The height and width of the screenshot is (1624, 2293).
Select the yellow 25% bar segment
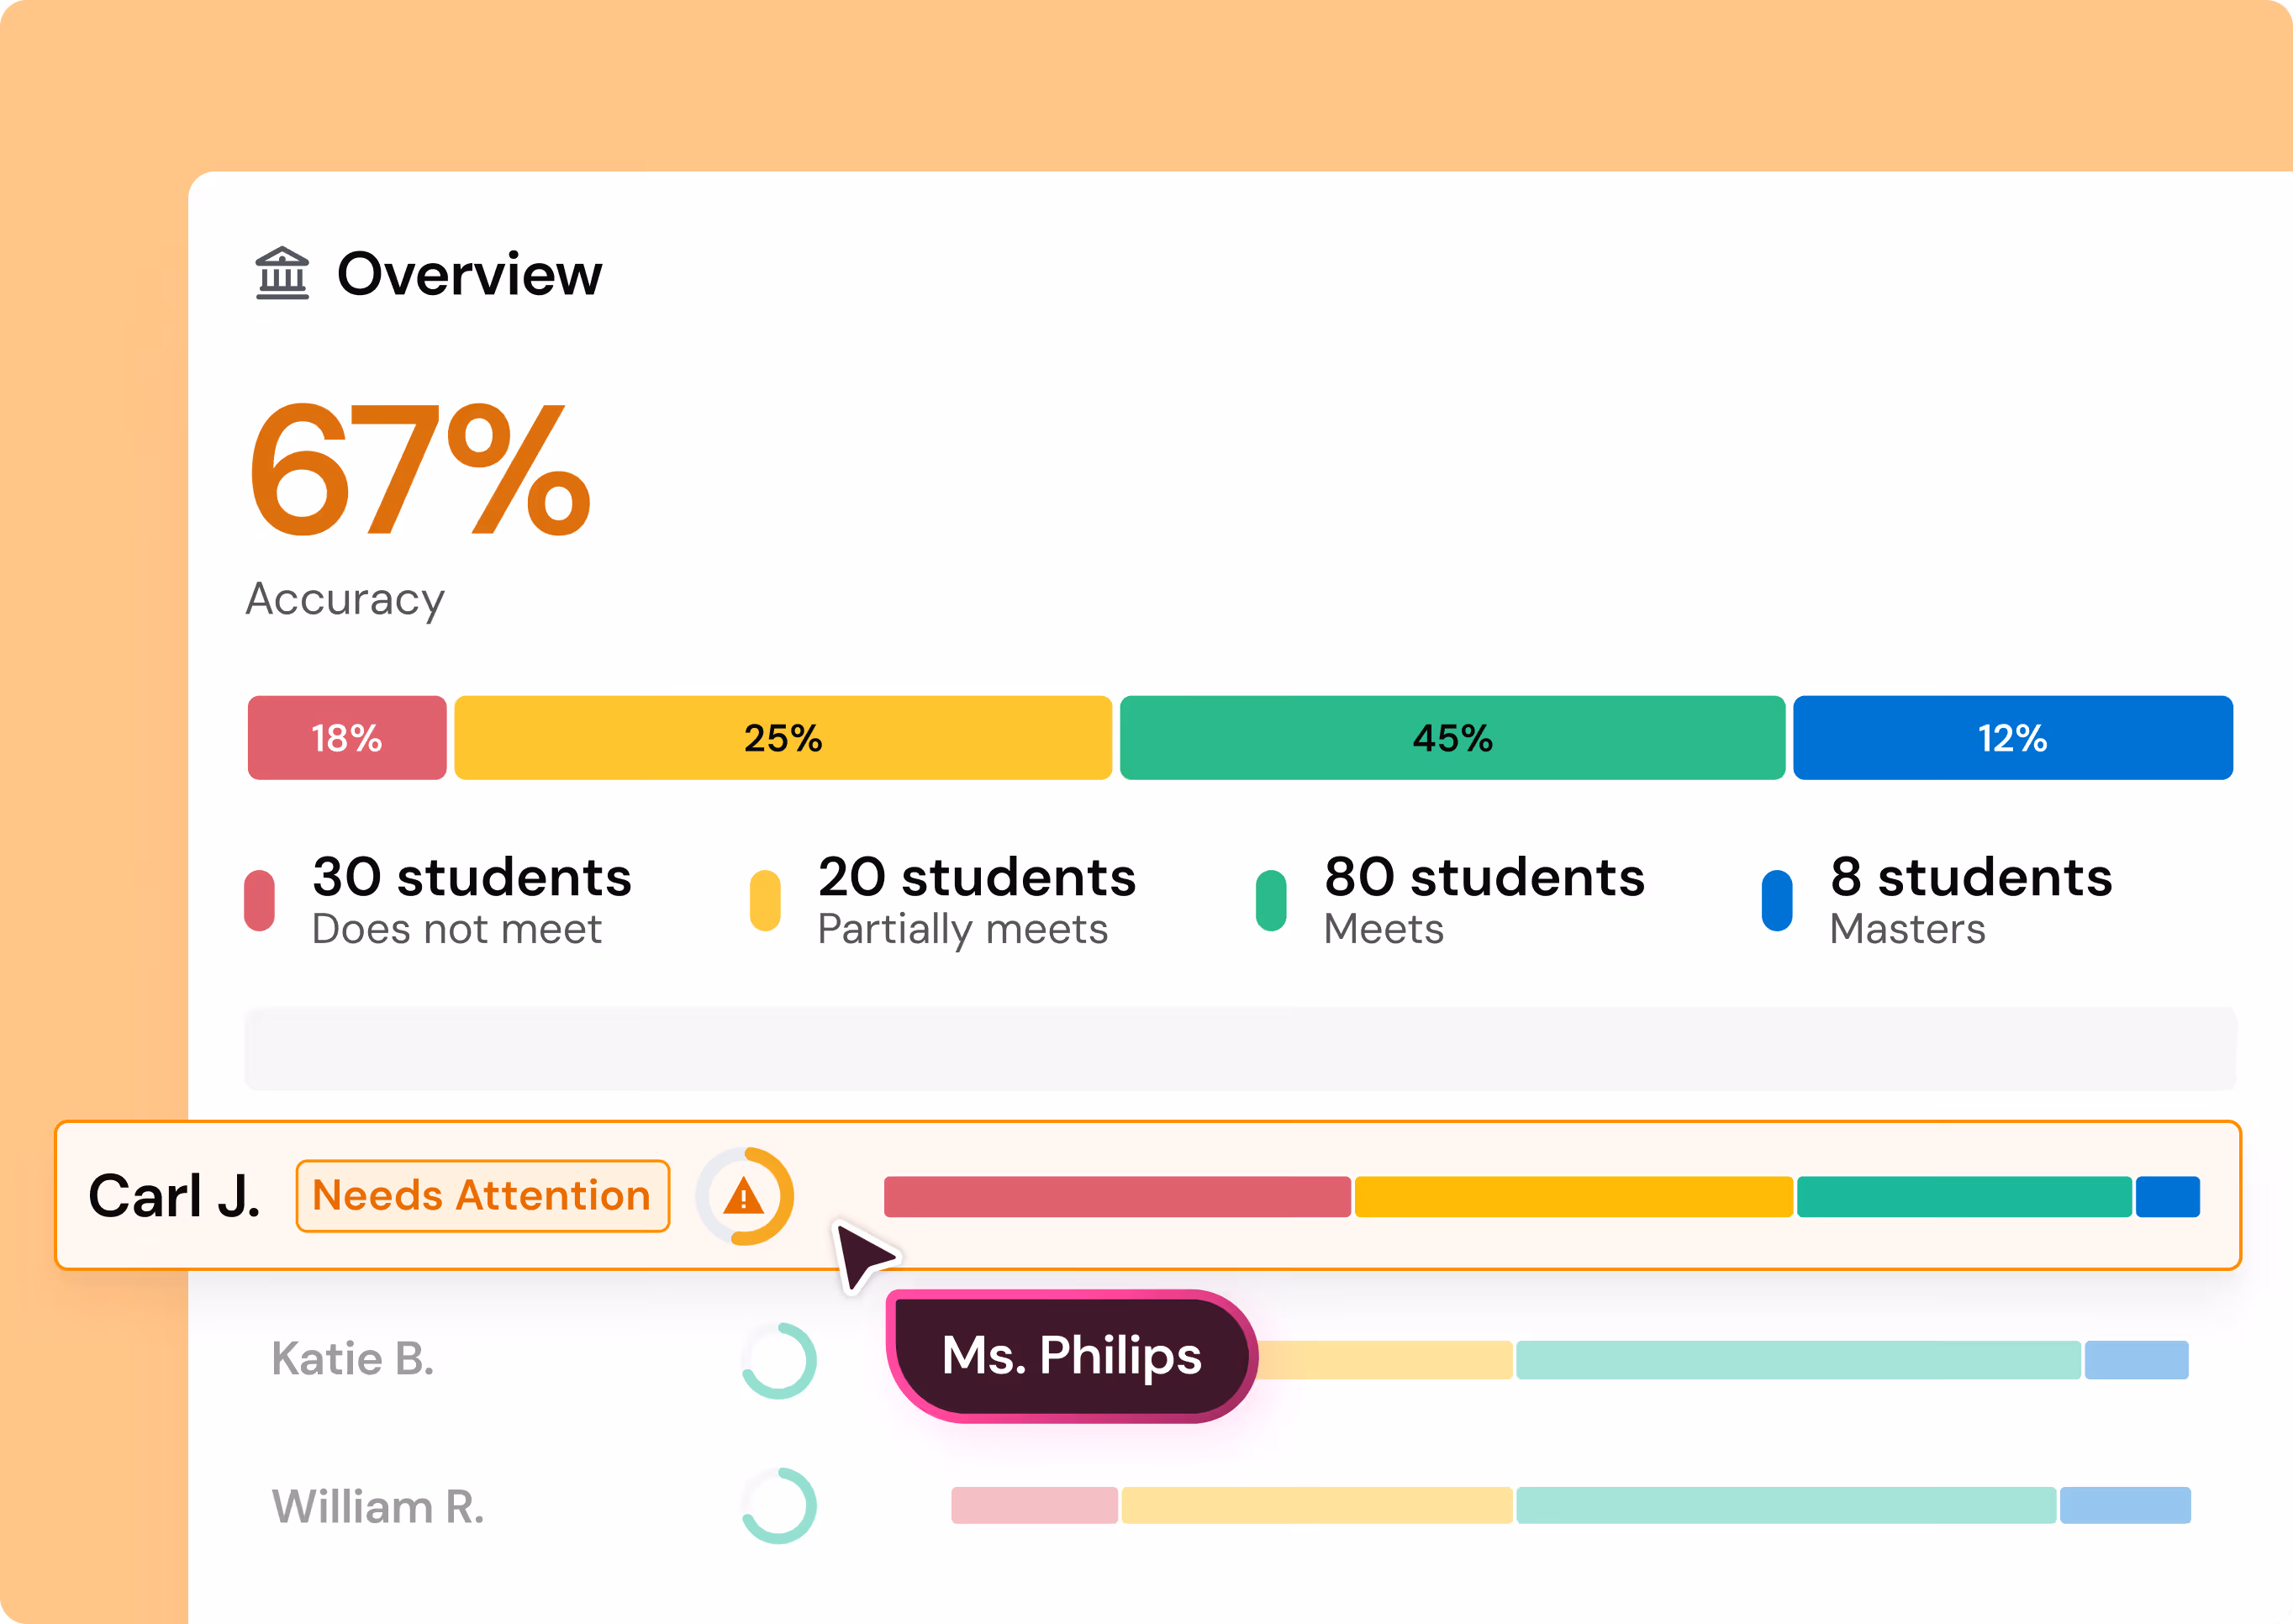click(783, 738)
